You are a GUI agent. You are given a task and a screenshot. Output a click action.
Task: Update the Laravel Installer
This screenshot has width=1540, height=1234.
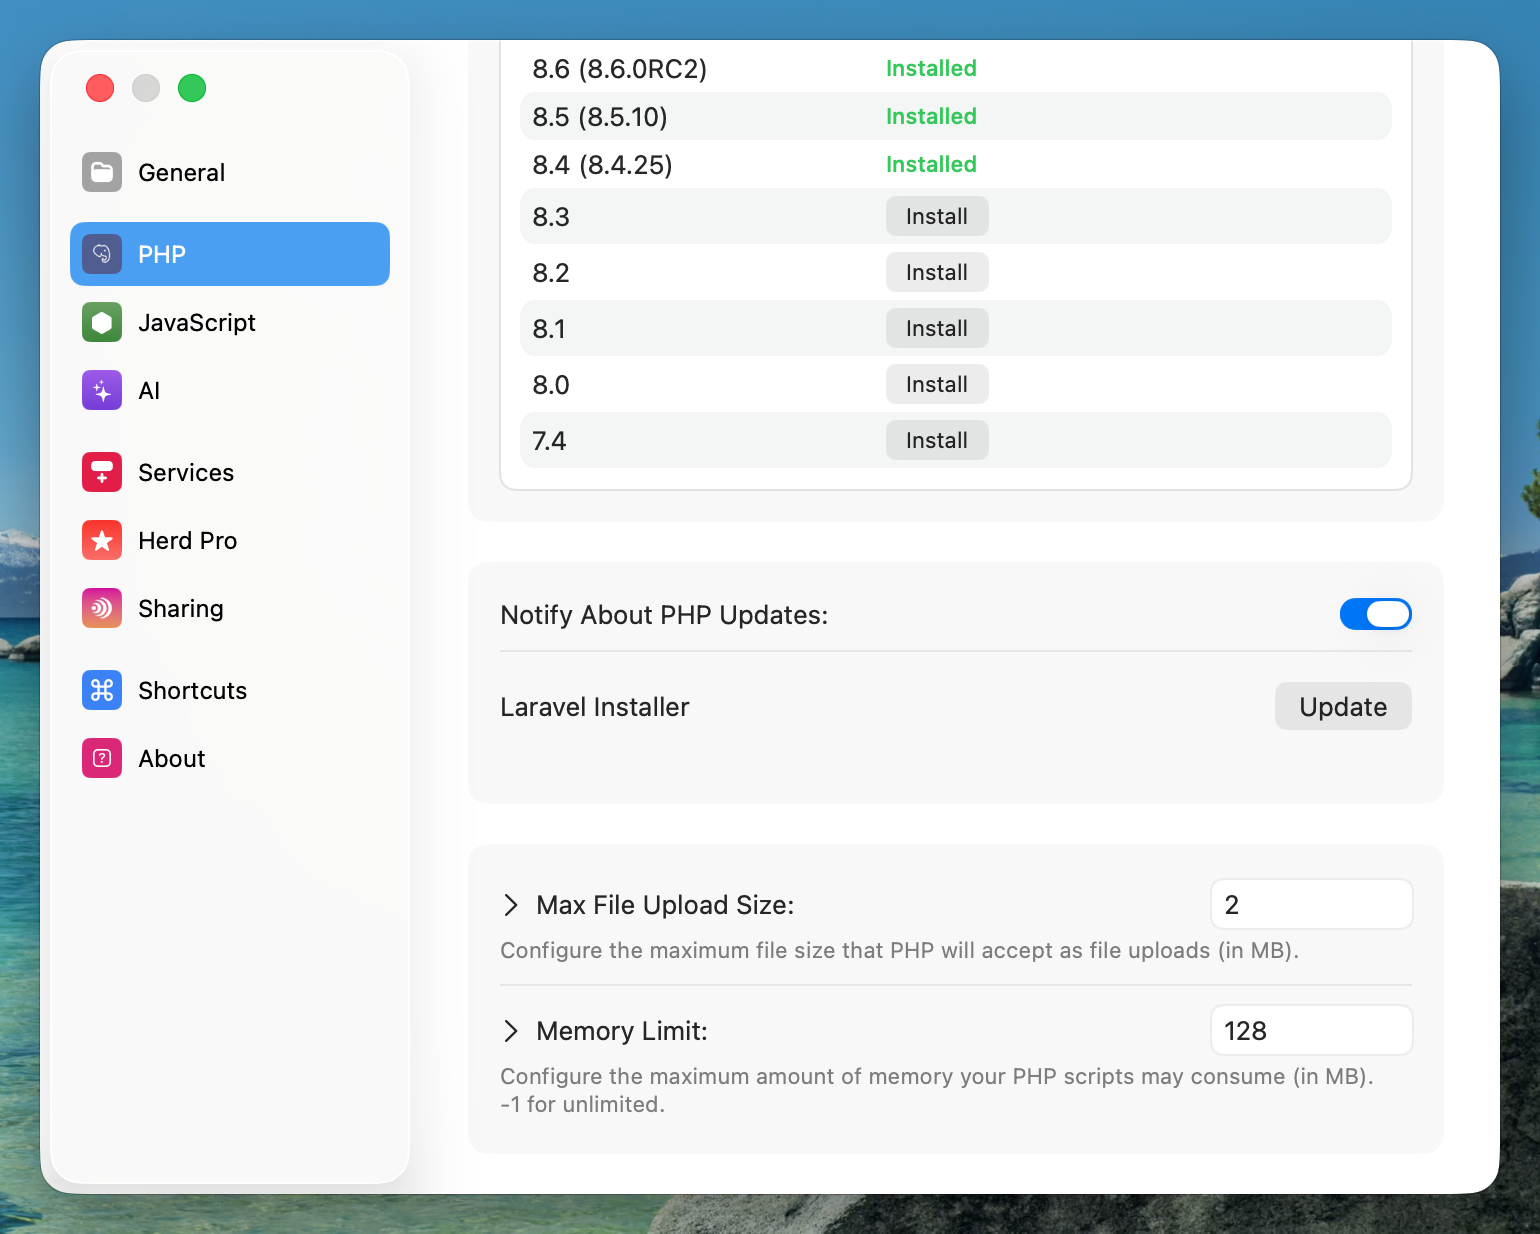pos(1343,706)
